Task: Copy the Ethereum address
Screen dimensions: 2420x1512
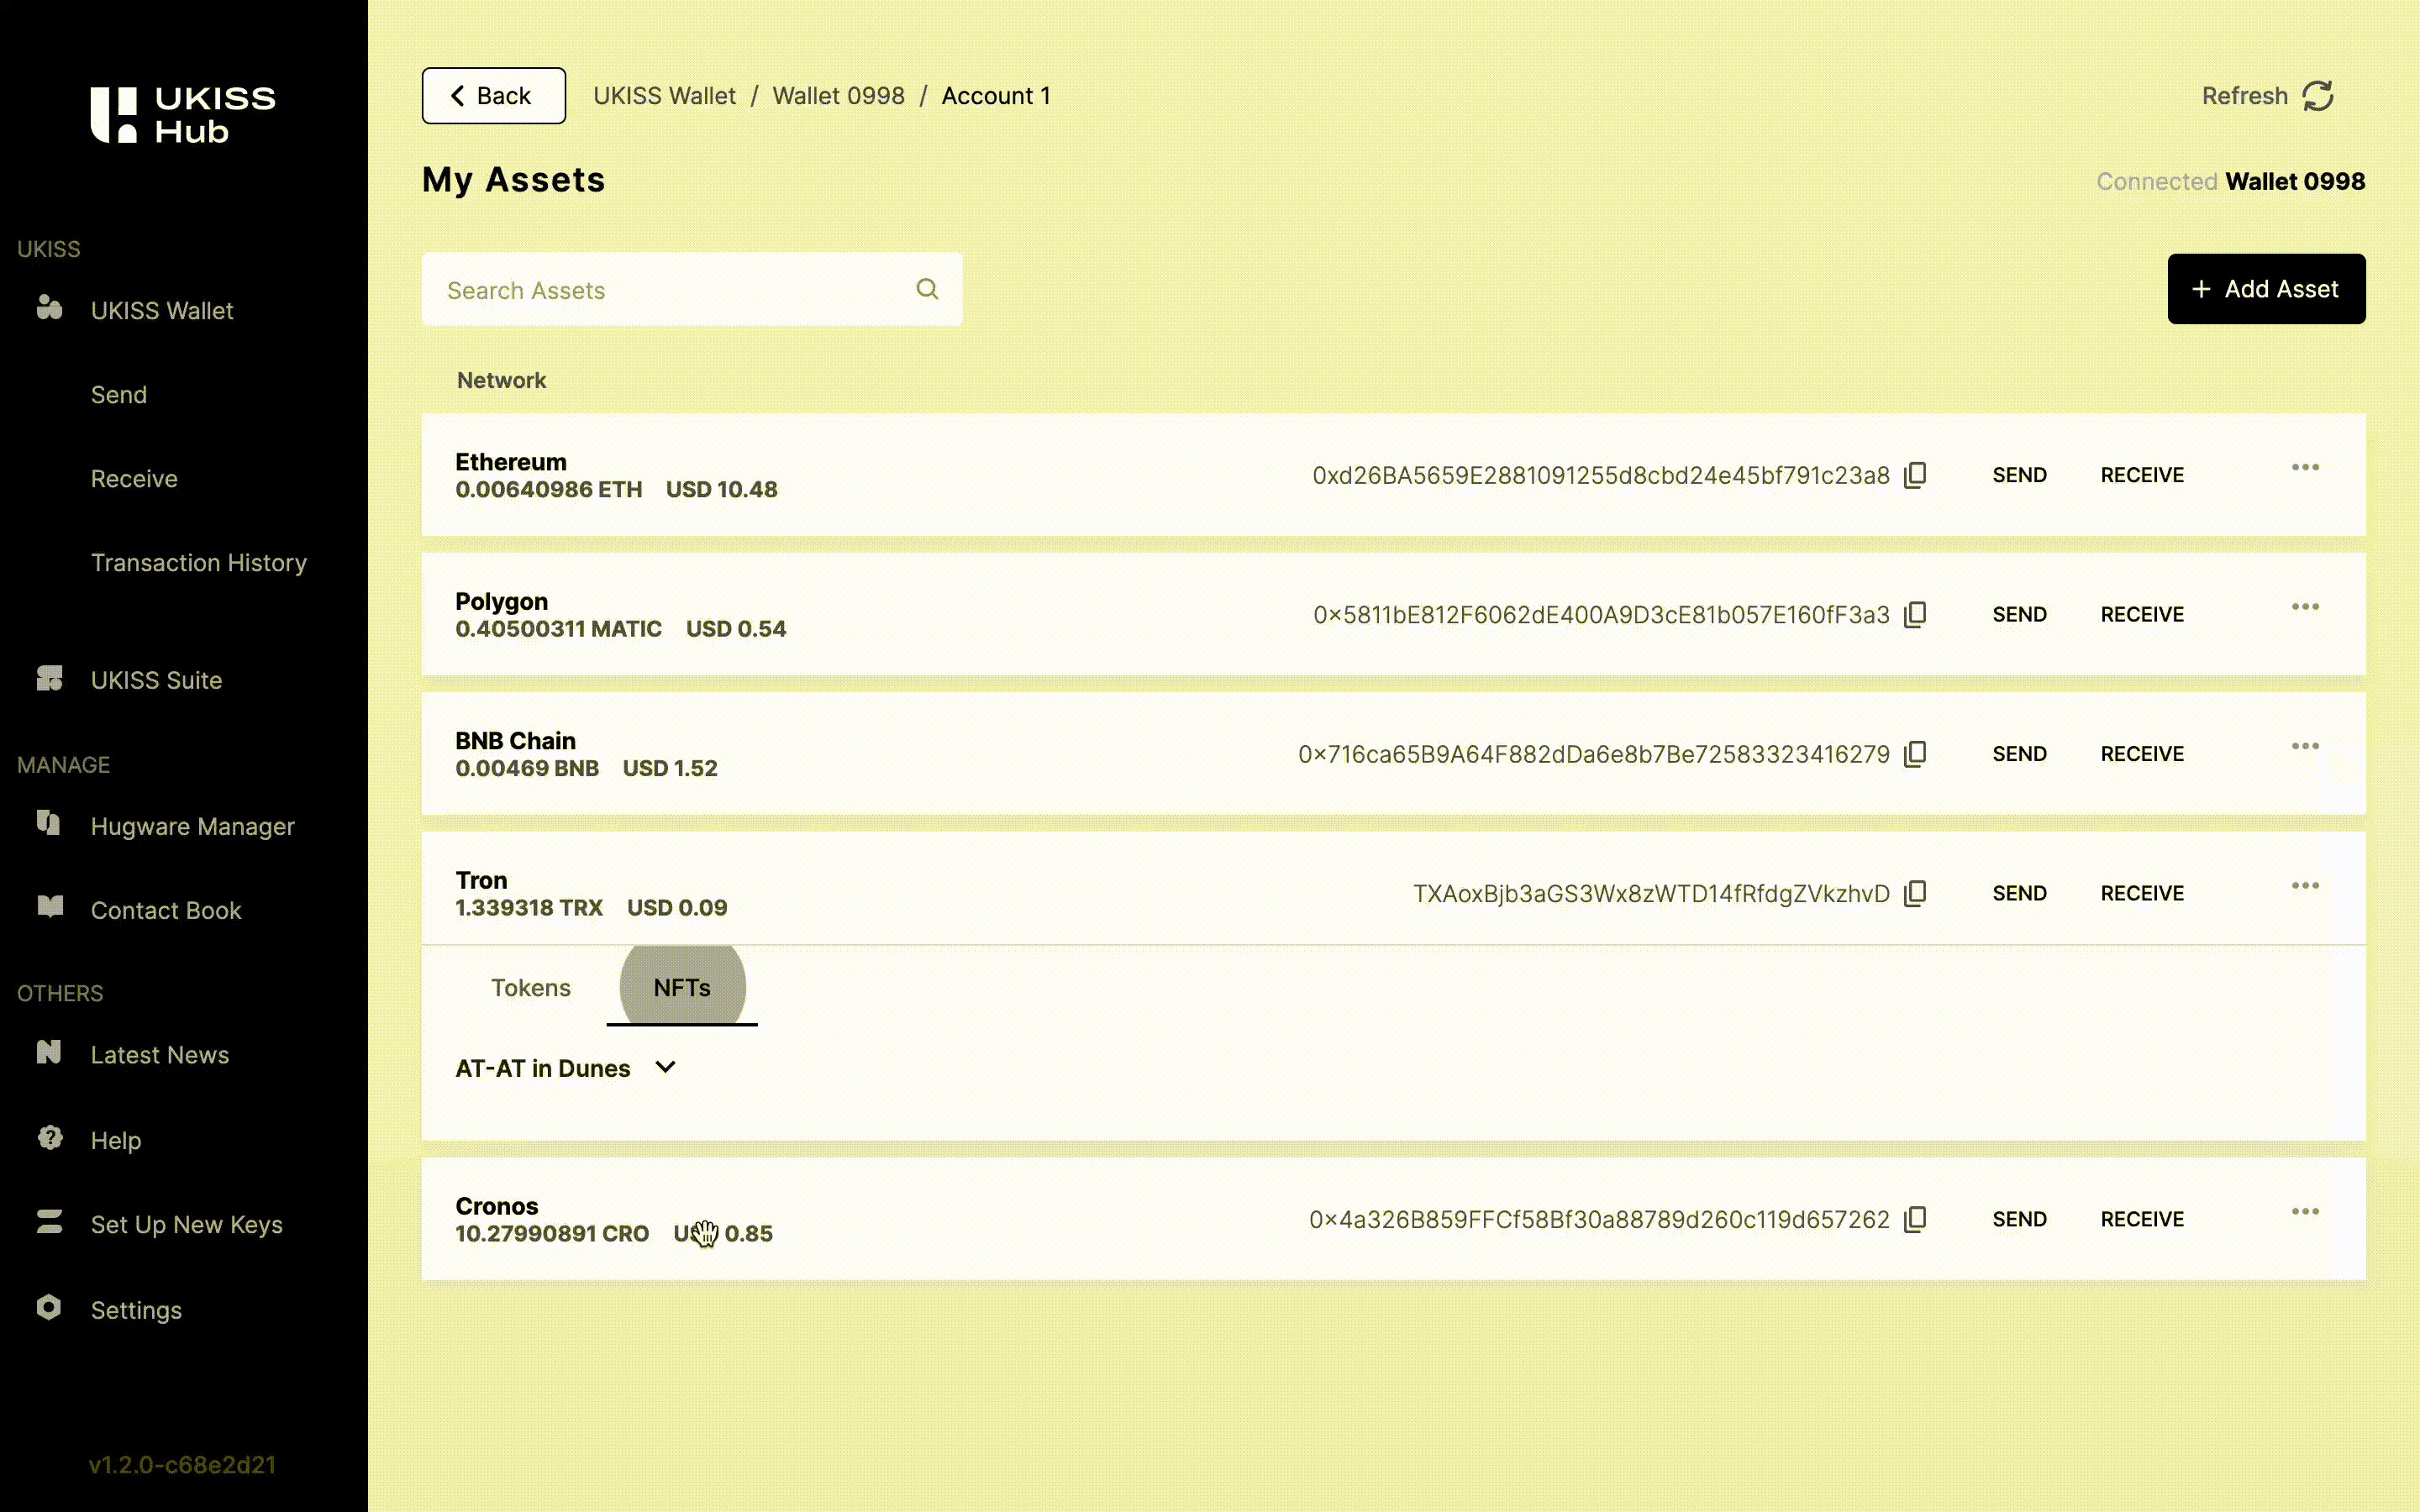Action: (1915, 475)
